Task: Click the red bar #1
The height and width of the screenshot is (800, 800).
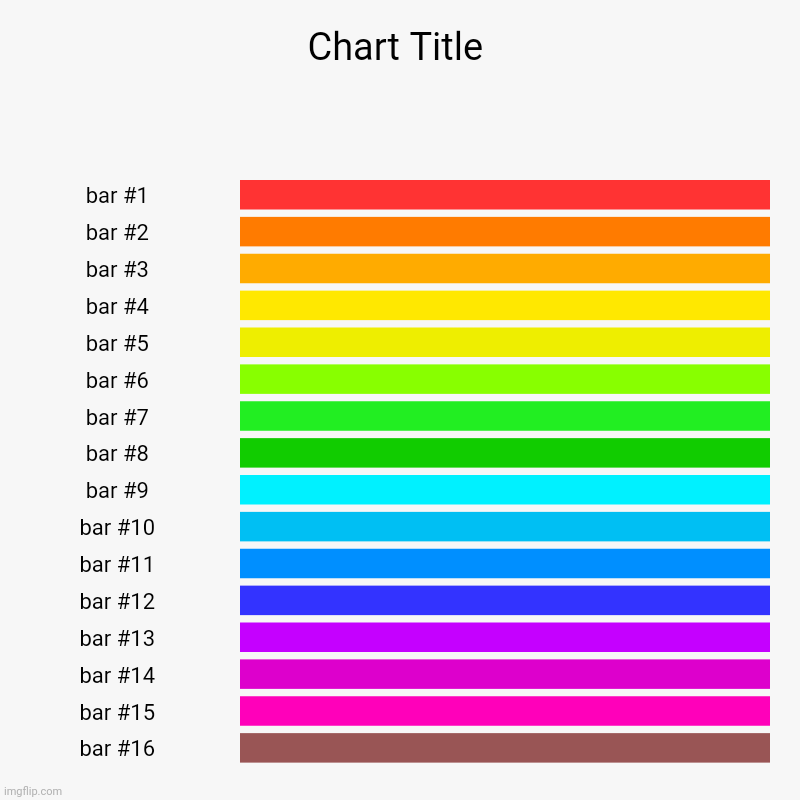Action: (x=504, y=195)
